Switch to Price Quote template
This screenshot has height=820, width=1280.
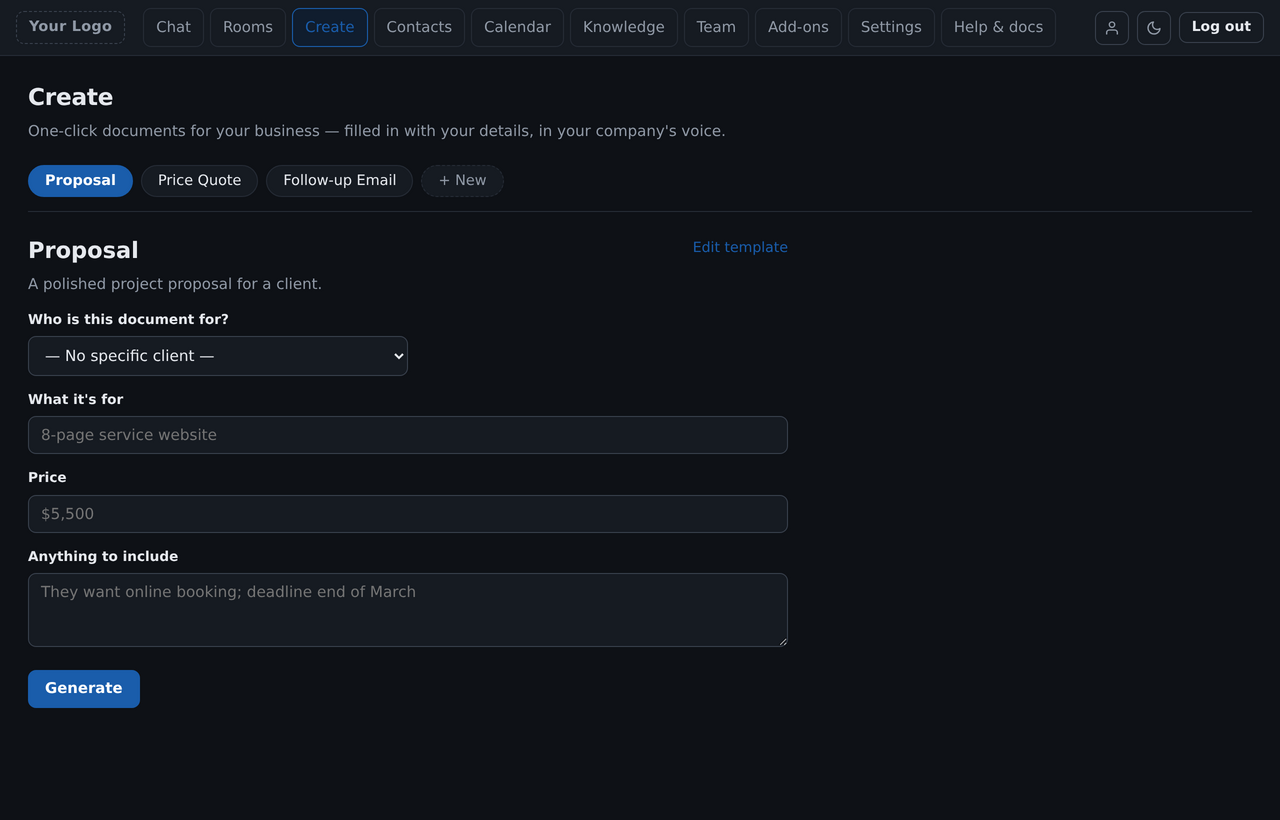point(199,181)
